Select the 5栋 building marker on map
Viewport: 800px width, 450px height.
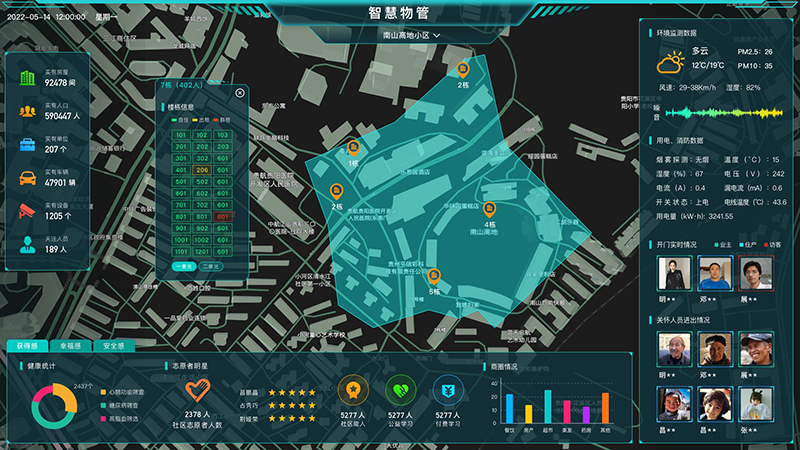click(x=433, y=276)
